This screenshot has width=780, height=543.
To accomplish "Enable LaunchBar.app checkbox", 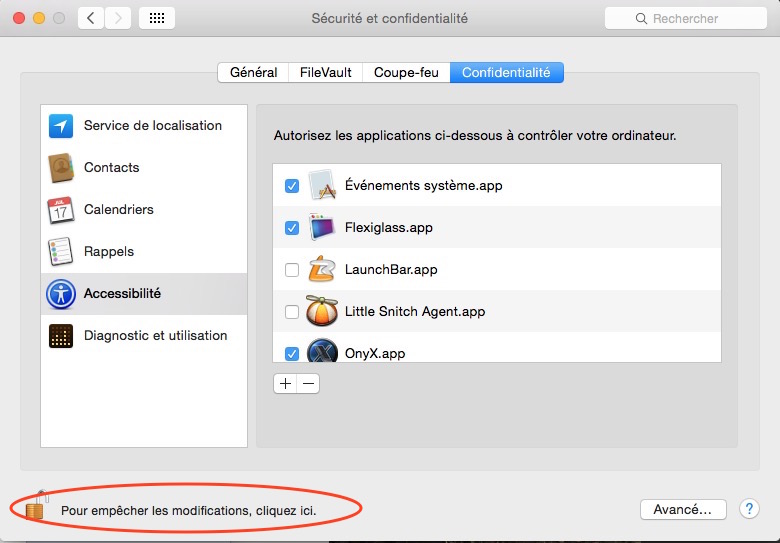I will pos(292,270).
